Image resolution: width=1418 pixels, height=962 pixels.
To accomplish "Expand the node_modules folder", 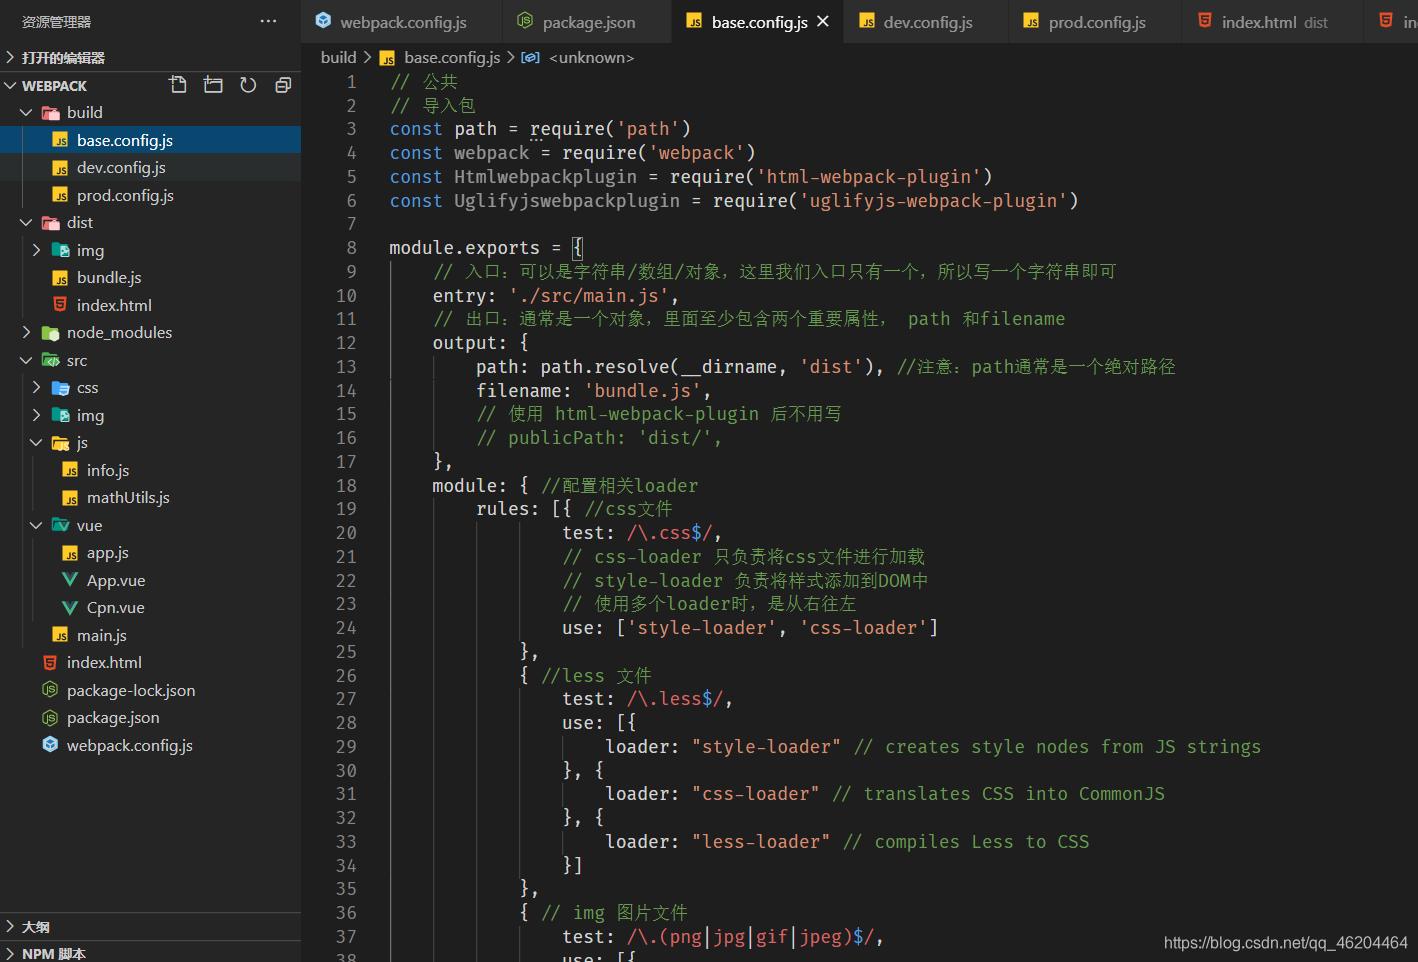I will point(26,333).
